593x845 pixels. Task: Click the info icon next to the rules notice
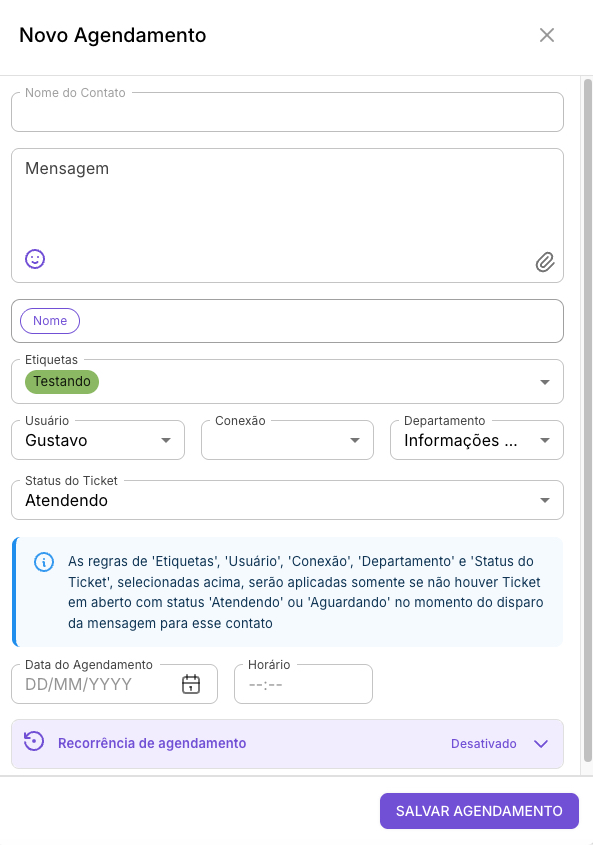(42, 562)
